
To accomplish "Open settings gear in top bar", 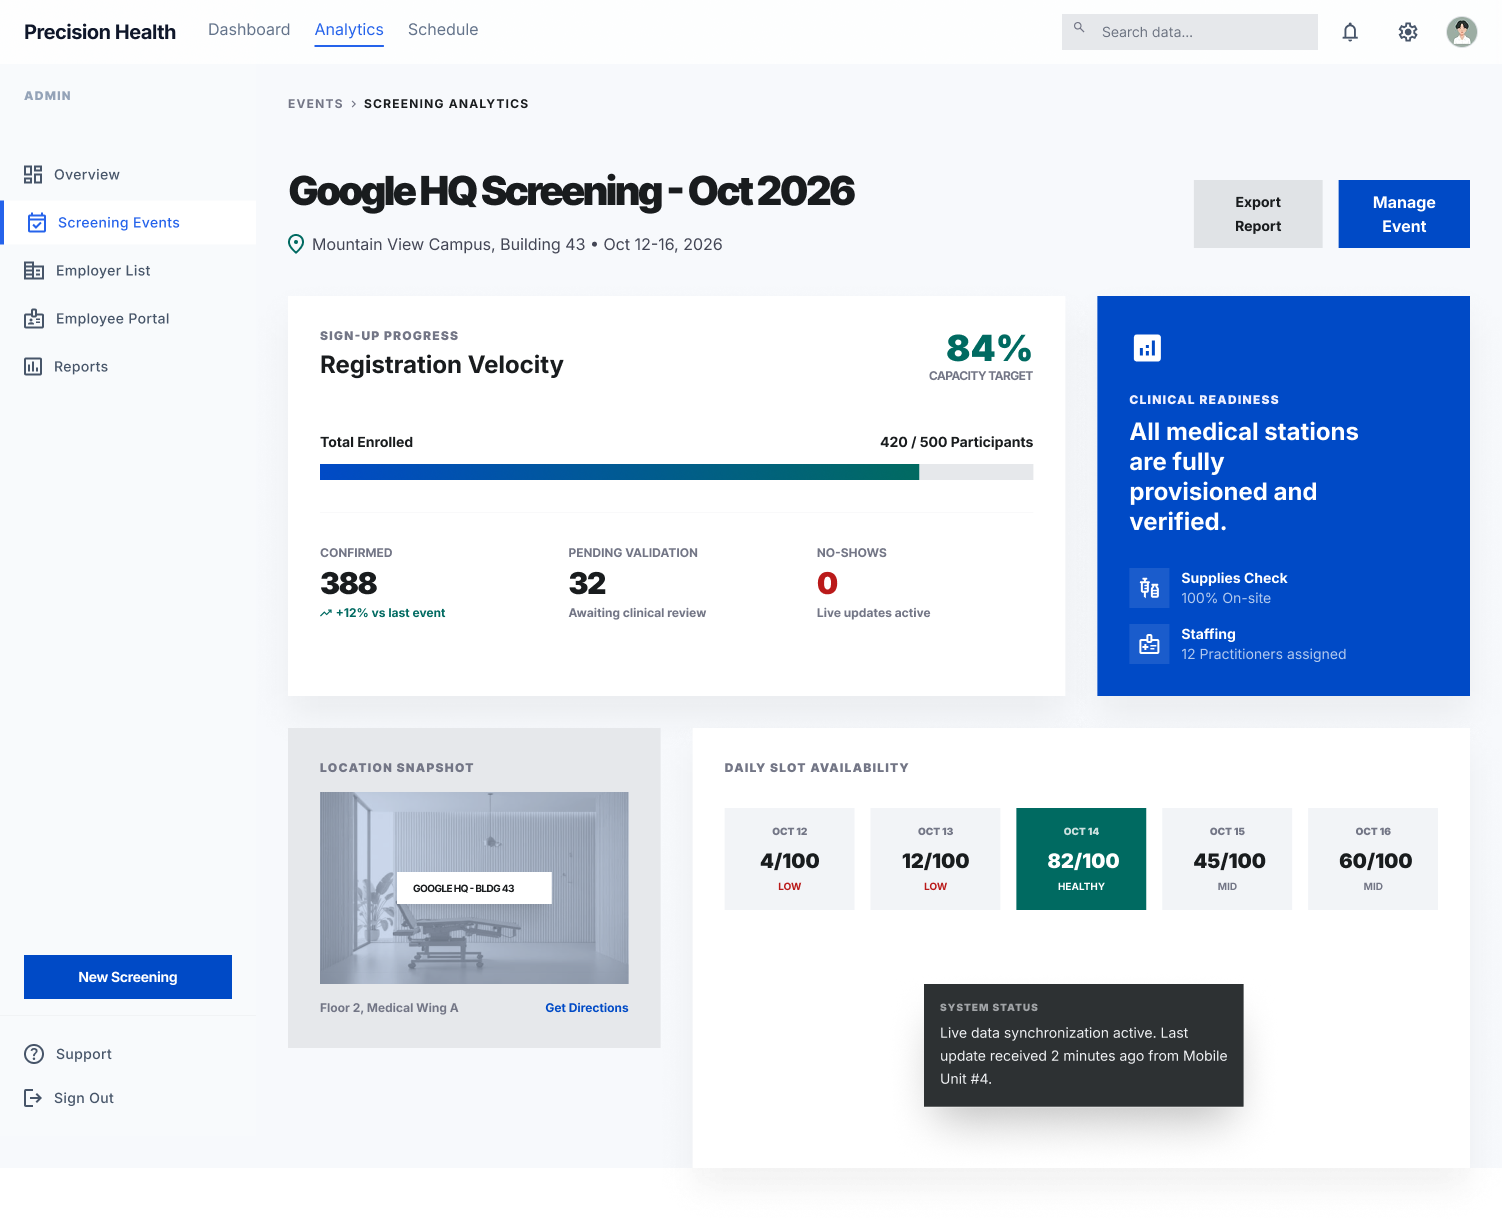I will [x=1408, y=32].
